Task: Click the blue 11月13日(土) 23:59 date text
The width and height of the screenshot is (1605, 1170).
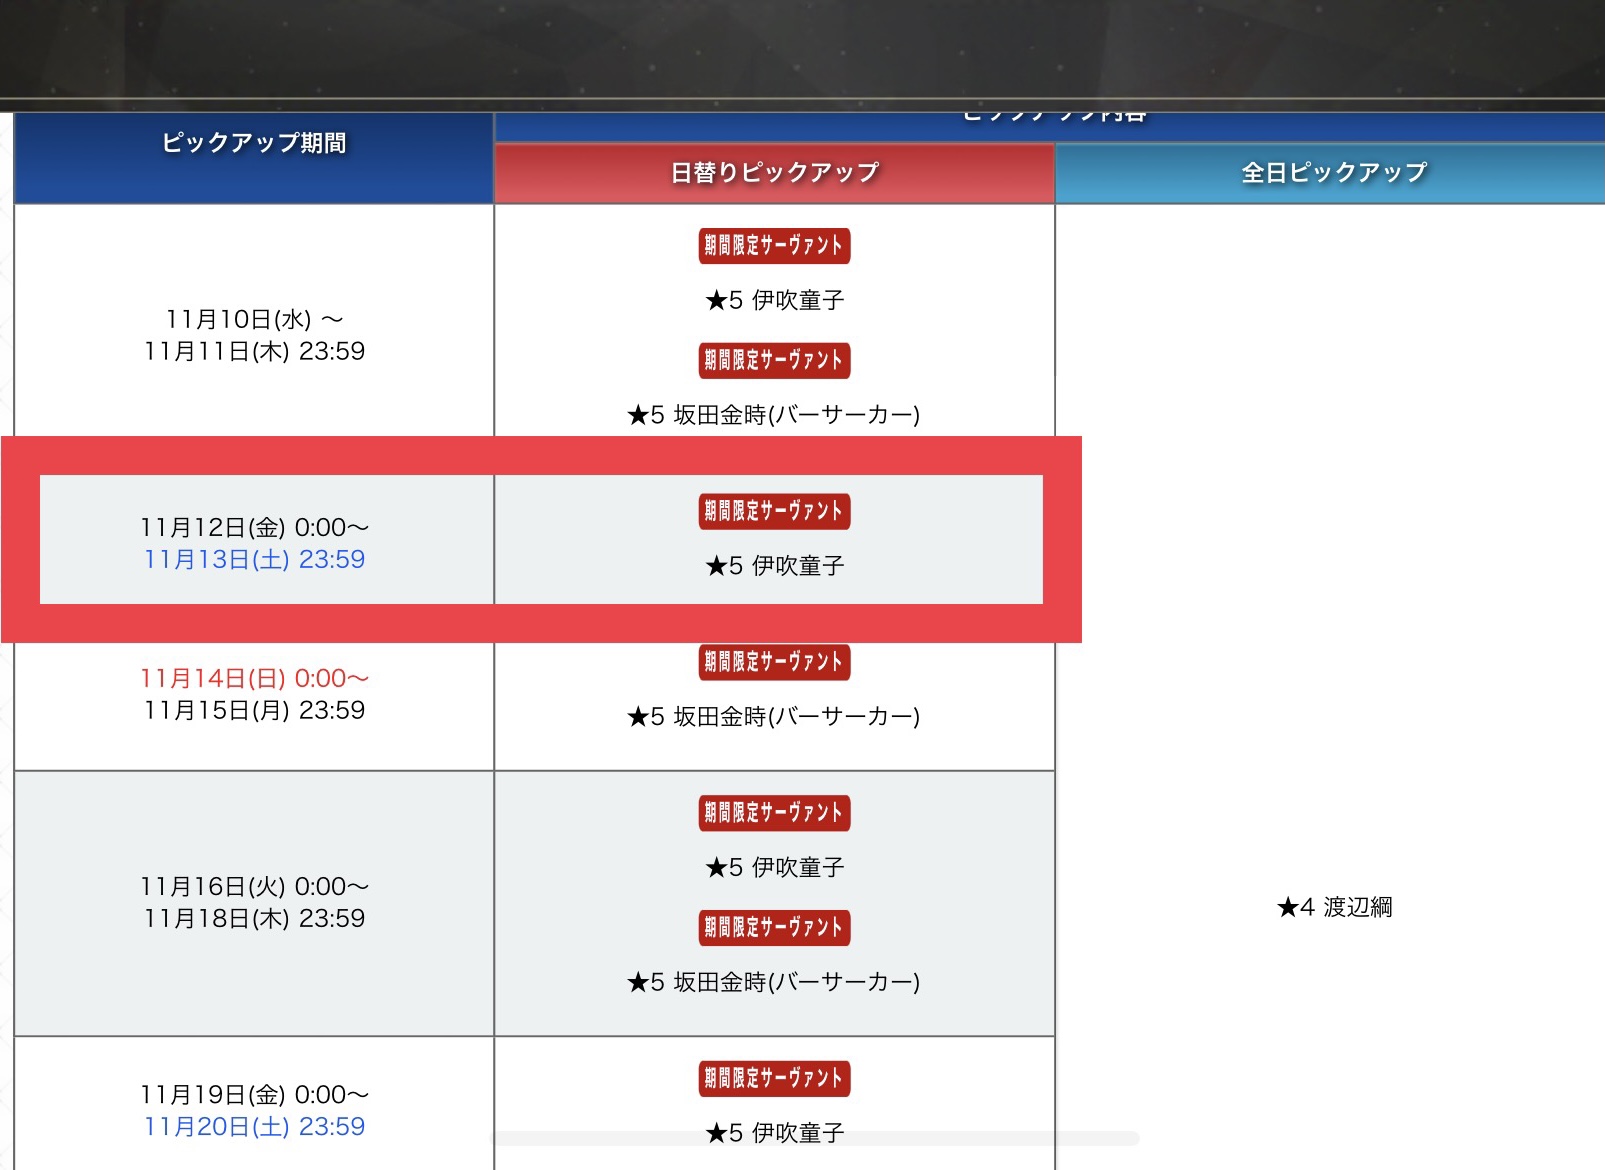Action: (254, 560)
